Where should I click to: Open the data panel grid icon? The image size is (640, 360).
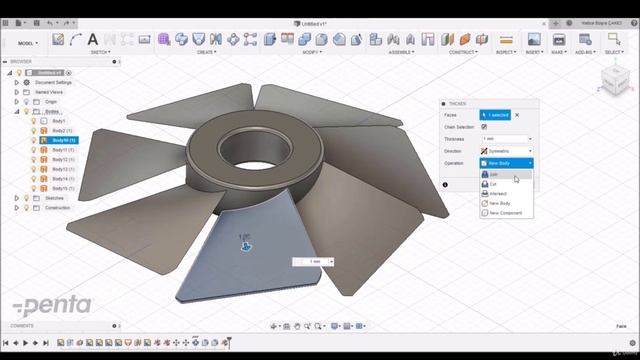[5, 23]
